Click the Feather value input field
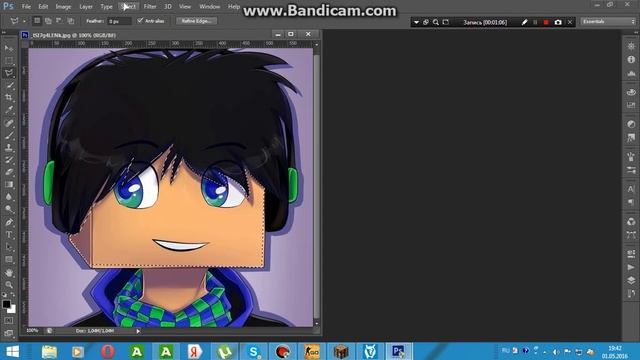The height and width of the screenshot is (360, 640). [119, 21]
